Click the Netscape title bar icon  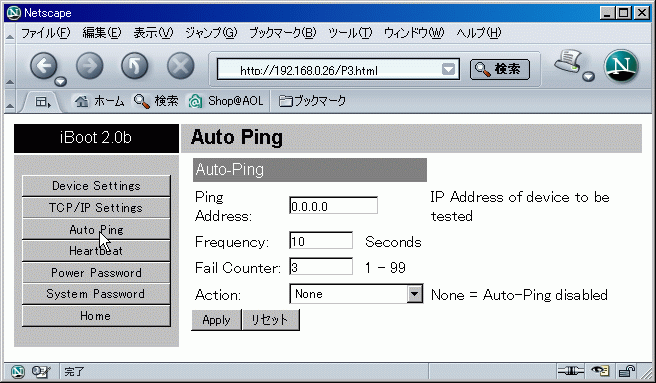pos(14,13)
